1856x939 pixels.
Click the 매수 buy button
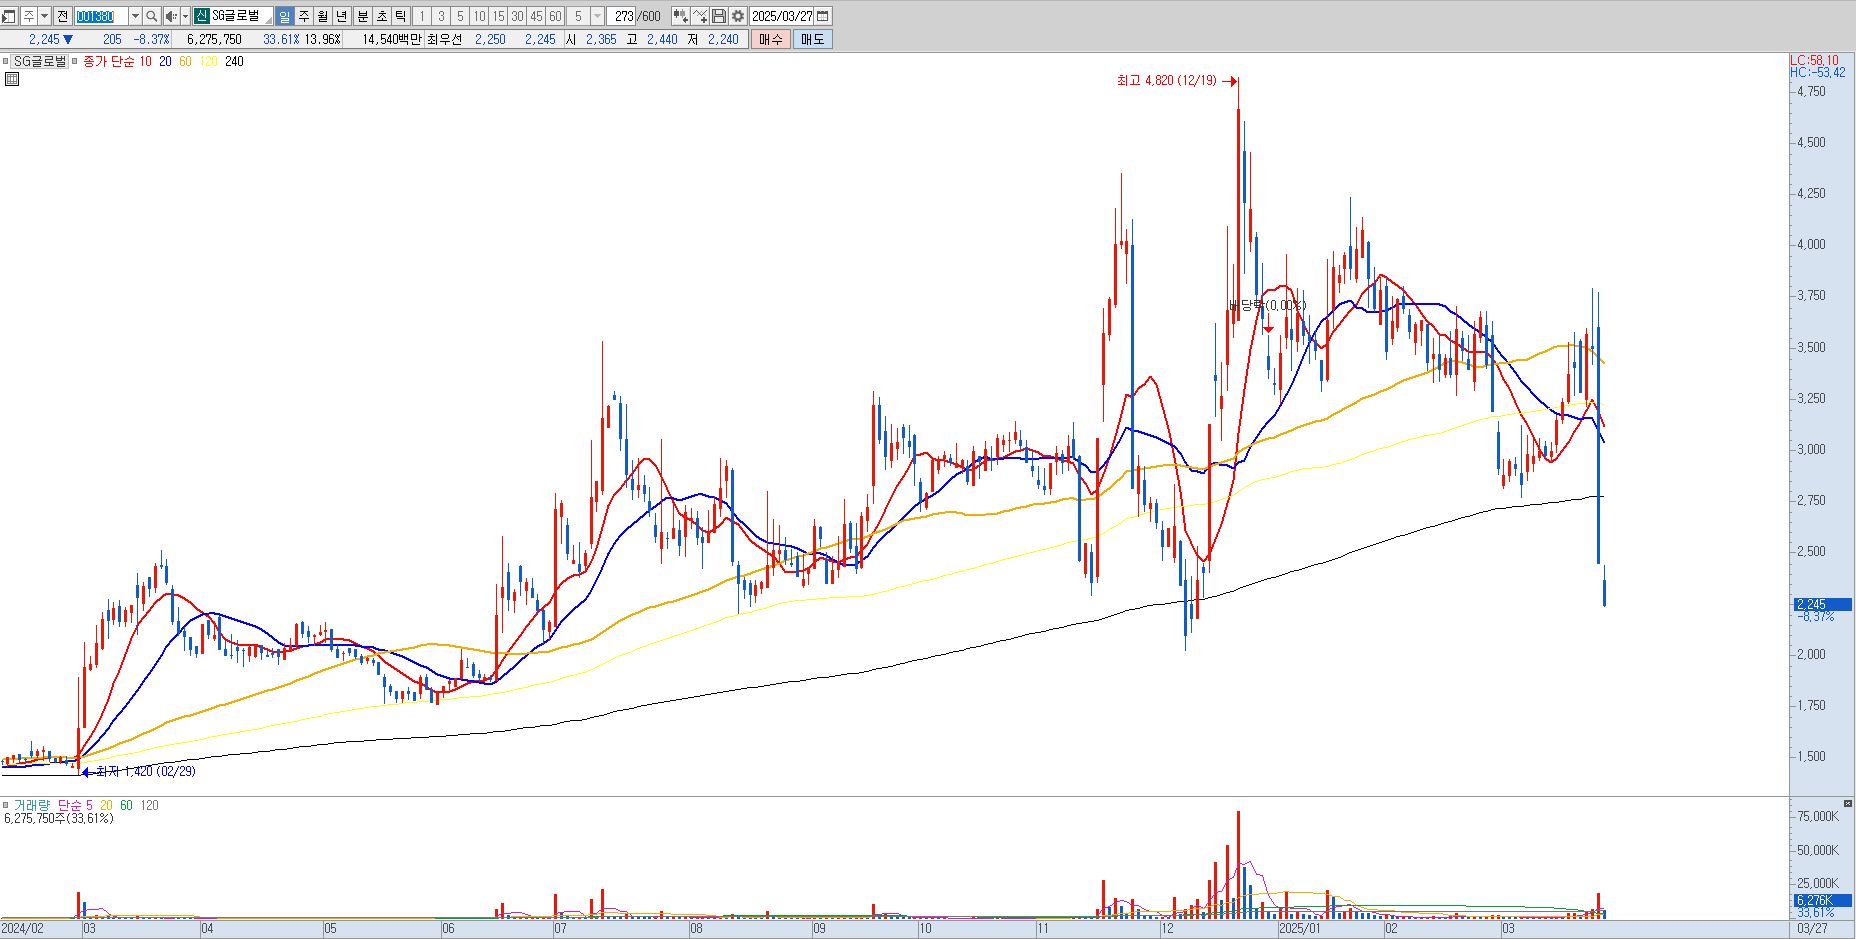click(770, 39)
